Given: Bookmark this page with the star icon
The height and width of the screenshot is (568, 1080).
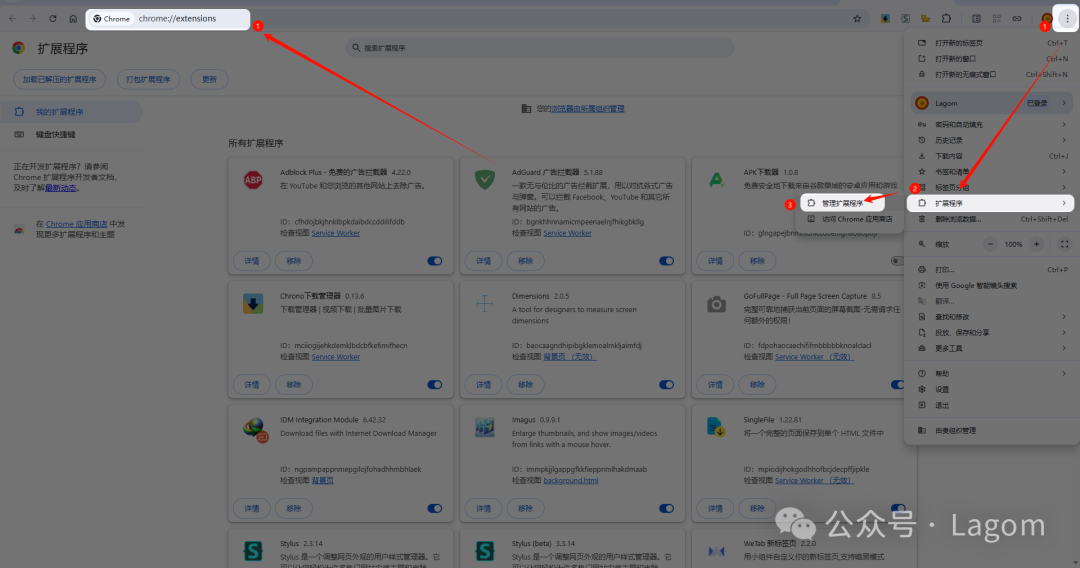Looking at the screenshot, I should [857, 19].
